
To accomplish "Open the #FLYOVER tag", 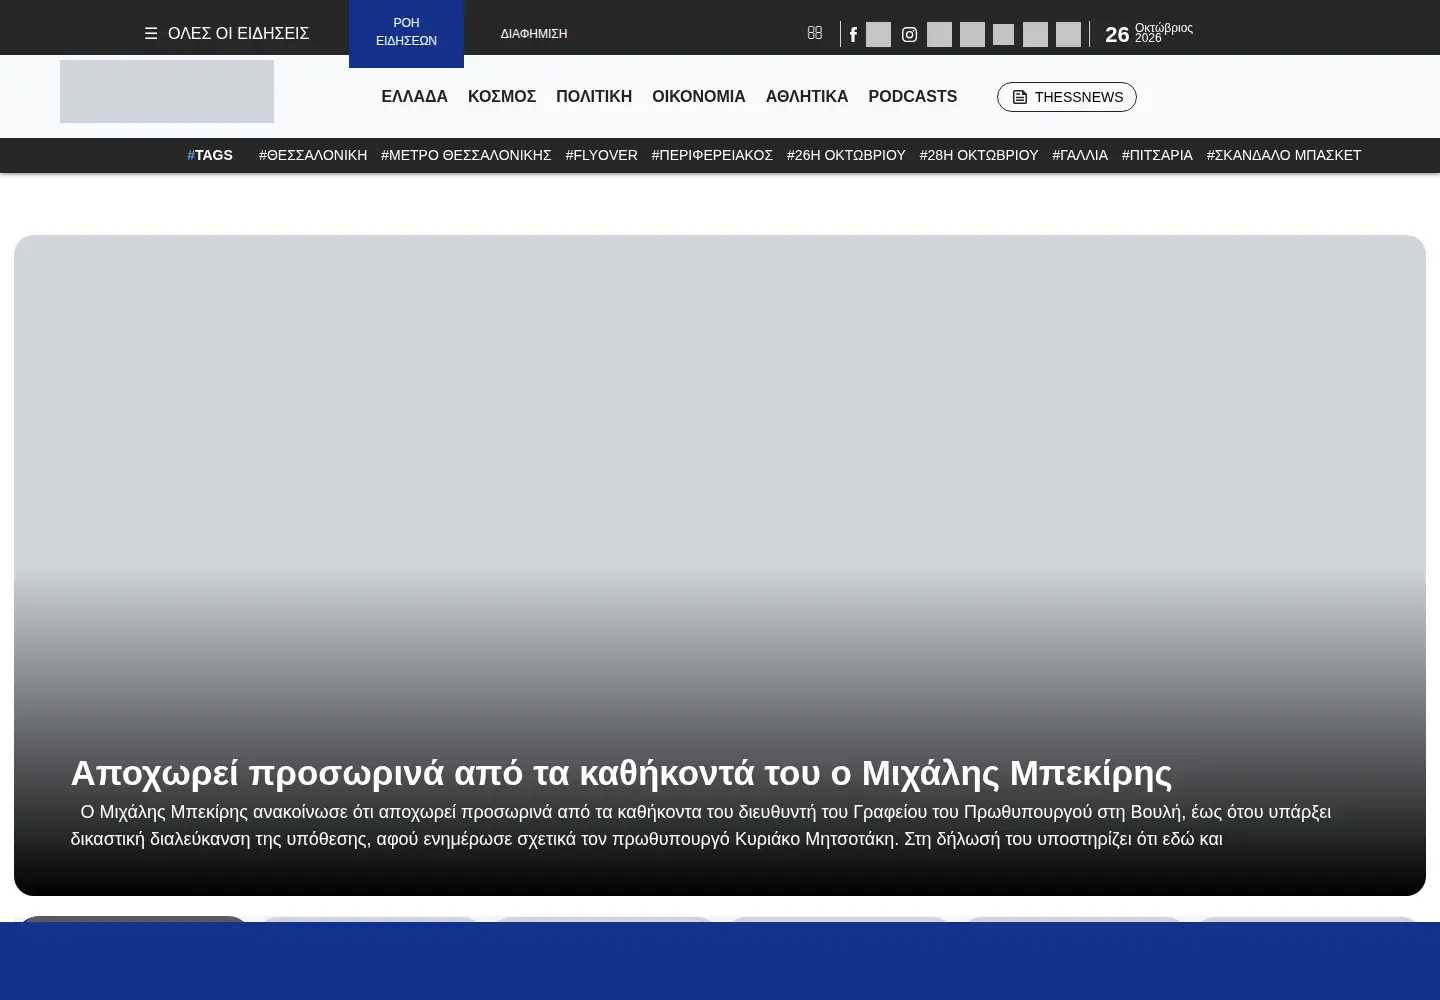I will coord(601,155).
